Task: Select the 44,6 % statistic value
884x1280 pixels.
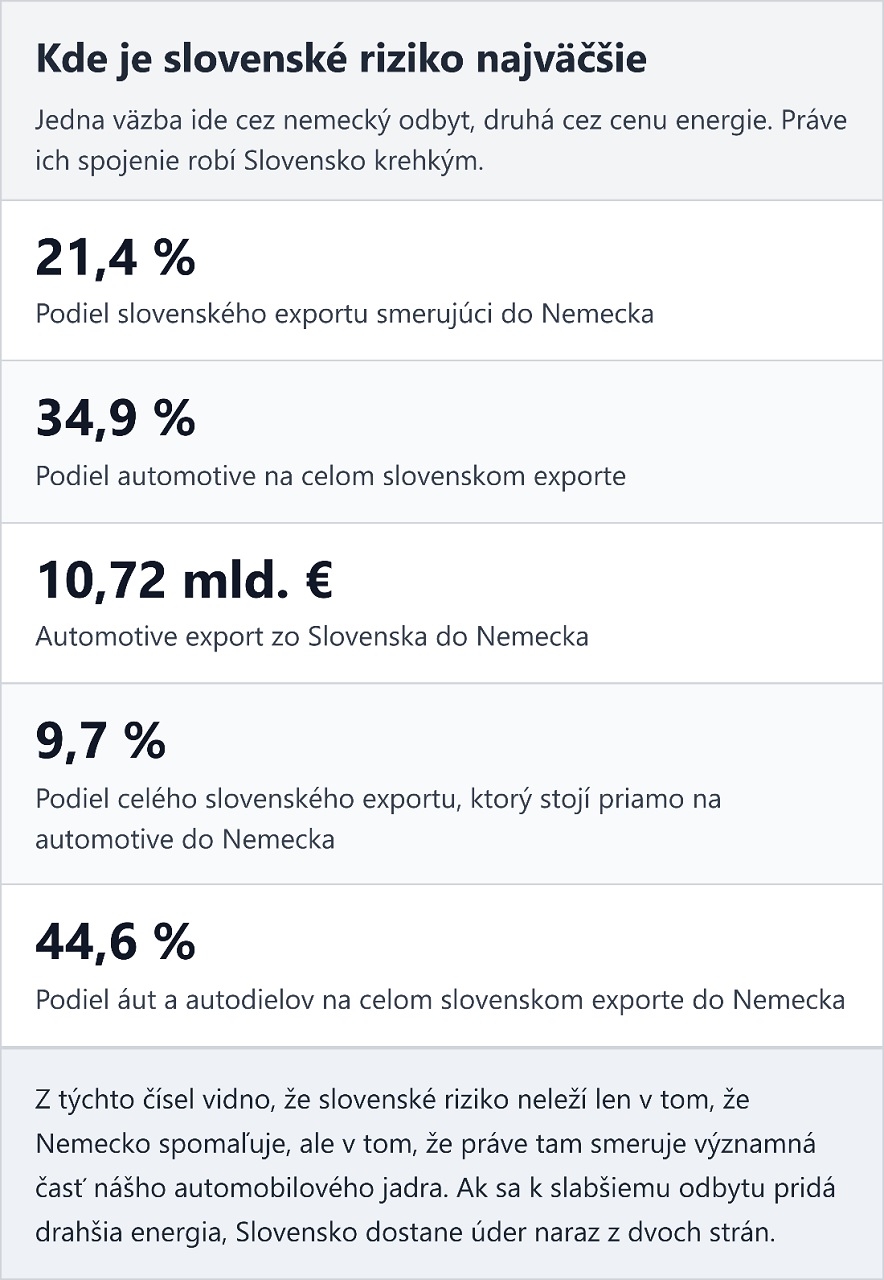Action: 115,941
